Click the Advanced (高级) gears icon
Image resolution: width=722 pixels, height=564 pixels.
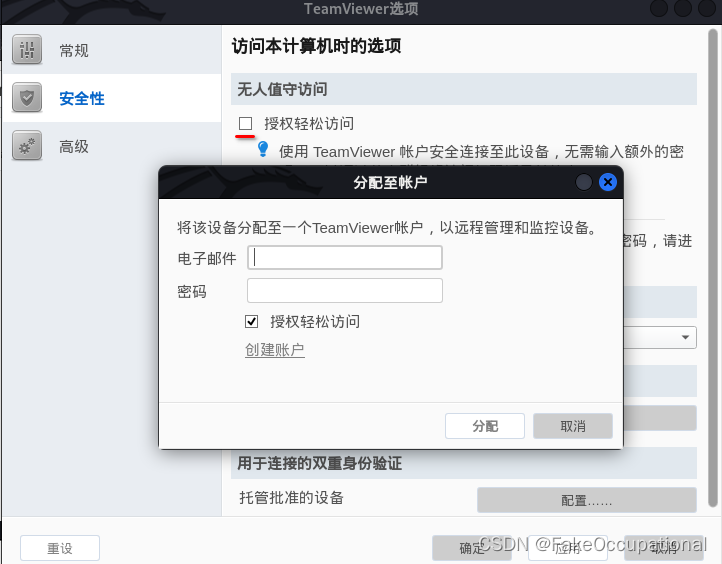(x=27, y=145)
